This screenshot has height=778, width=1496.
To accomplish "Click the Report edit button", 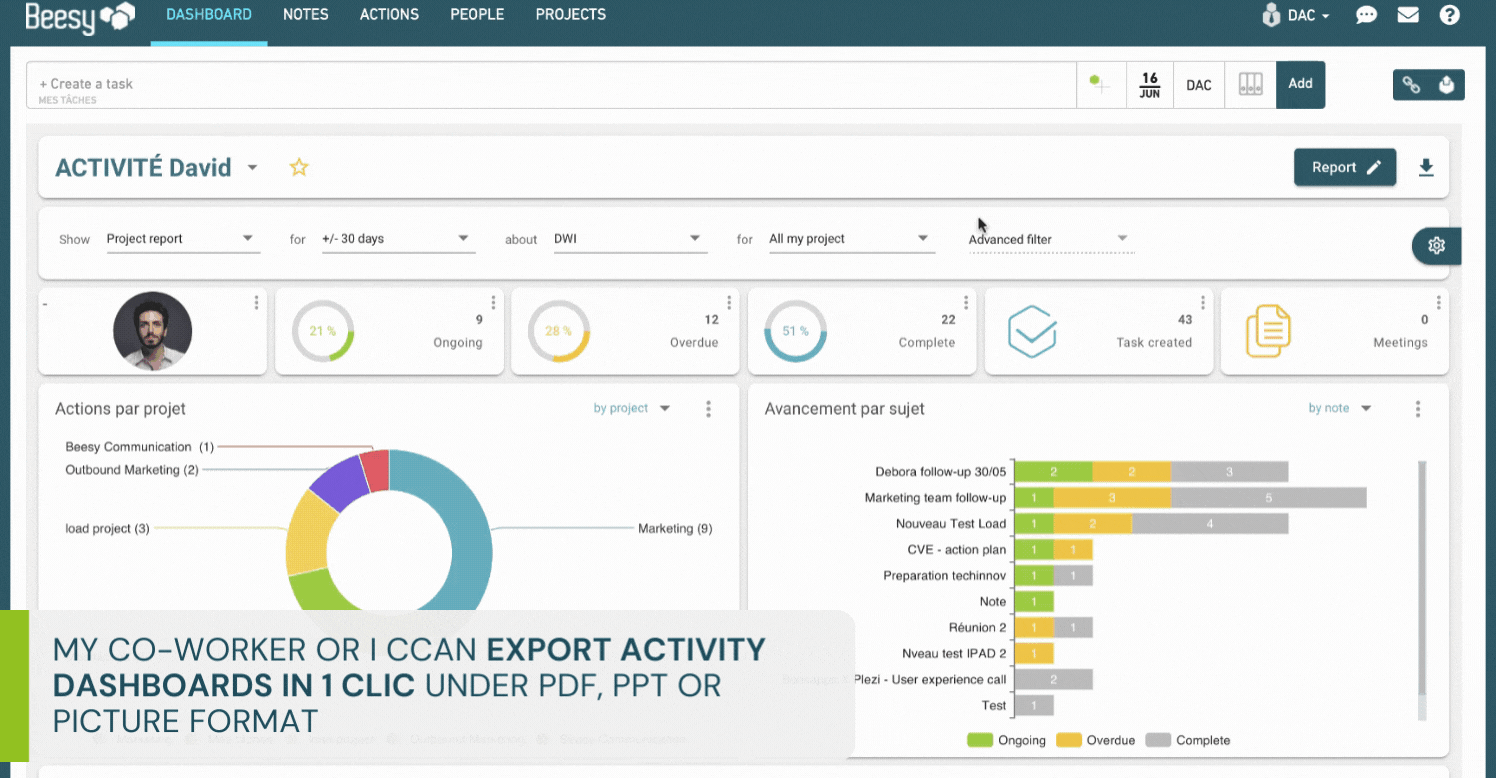I will tap(1345, 167).
